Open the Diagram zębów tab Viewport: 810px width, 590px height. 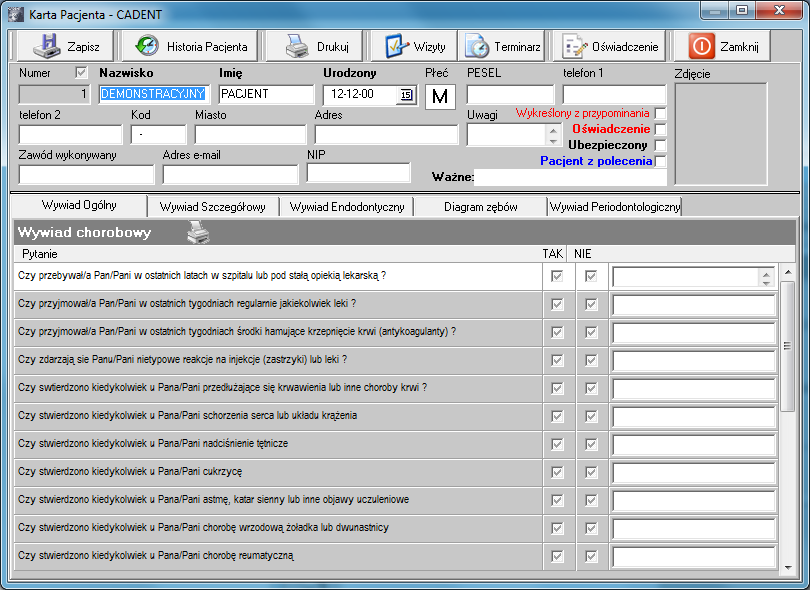[481, 207]
